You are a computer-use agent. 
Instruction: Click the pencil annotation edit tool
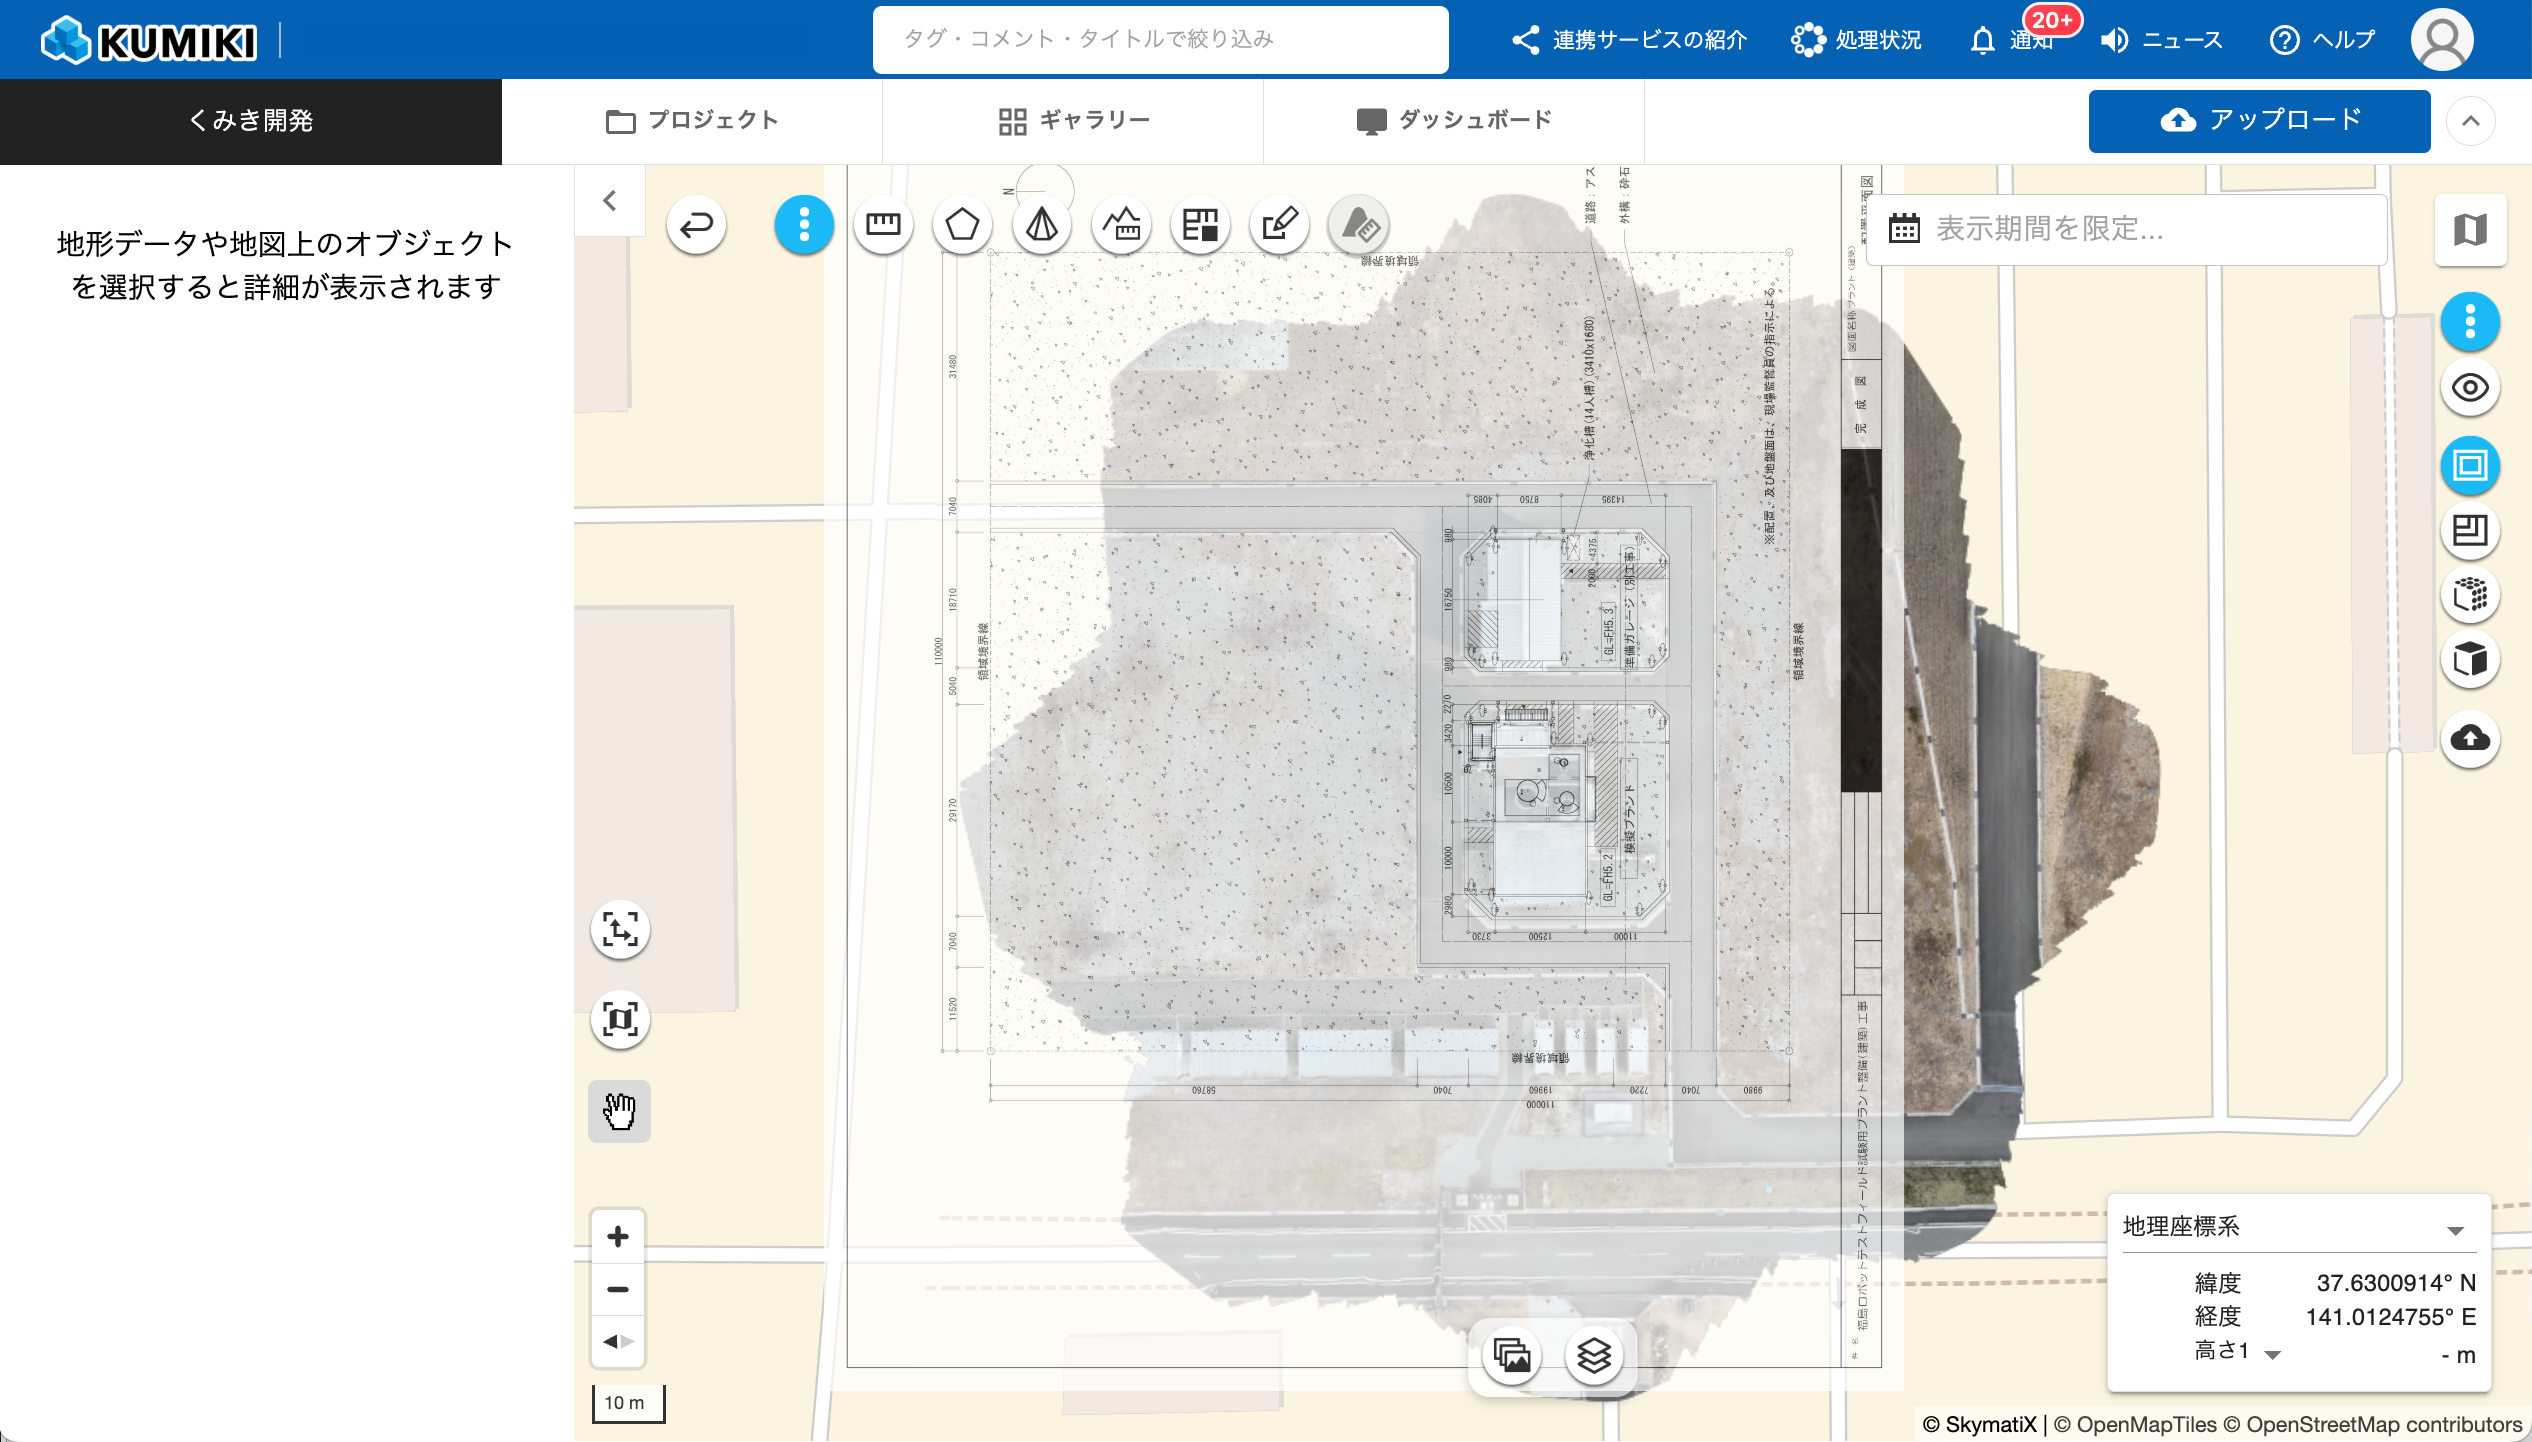point(1279,225)
